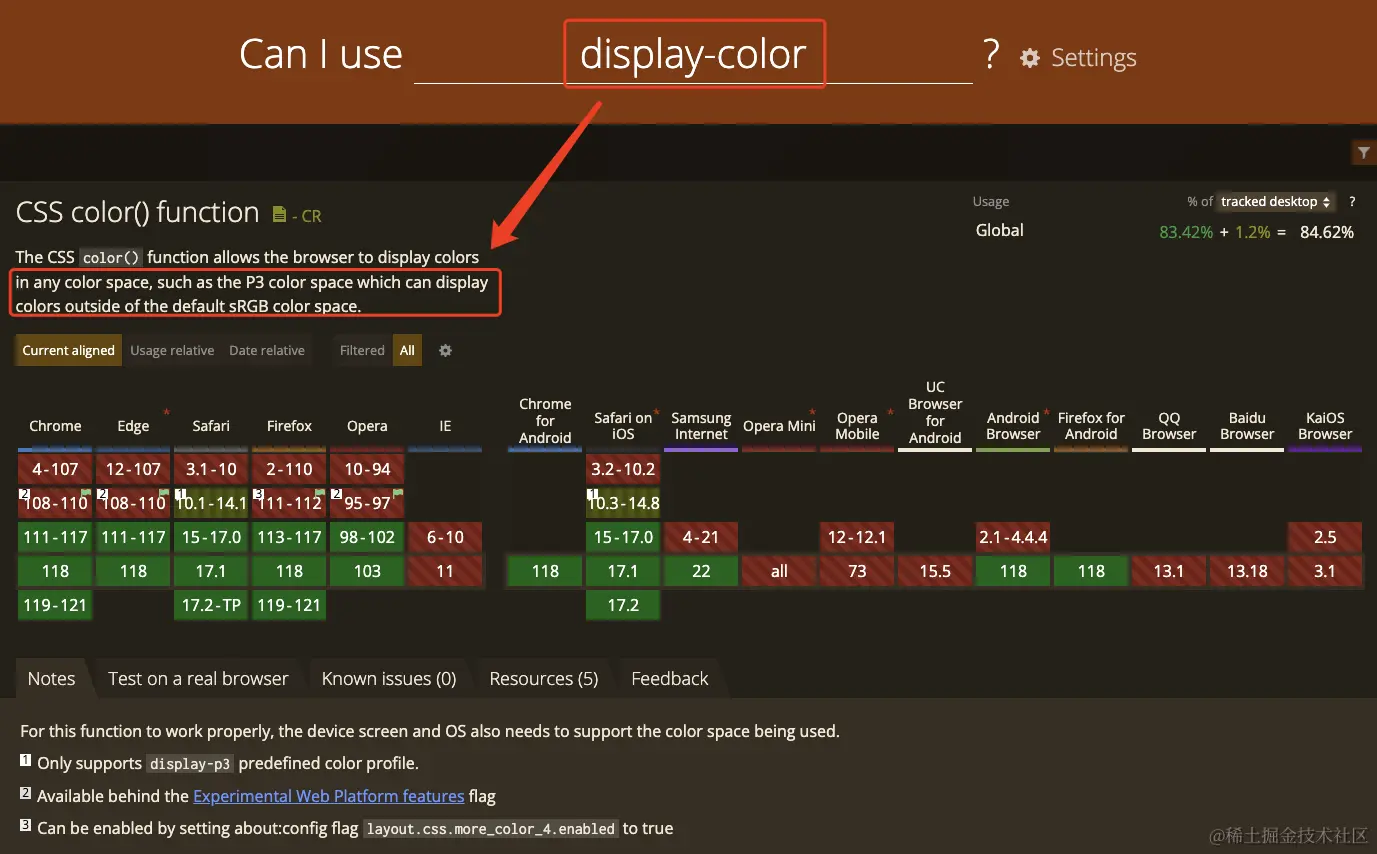Click Safari on iOS 17.2 cell
The width and height of the screenshot is (1377, 854).
[x=623, y=605]
